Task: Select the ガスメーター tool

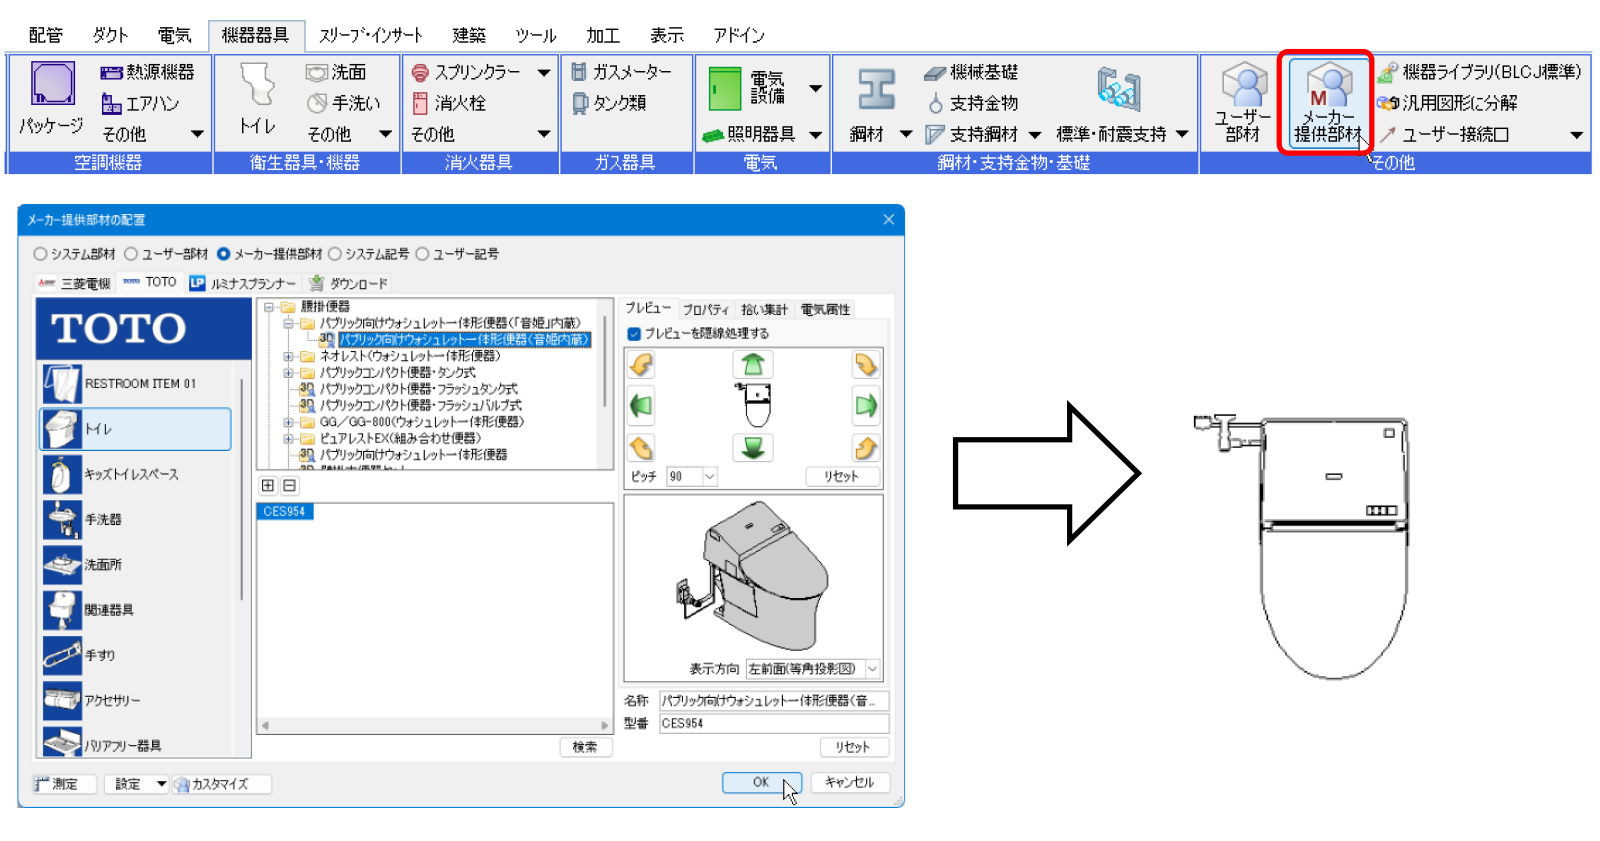Action: tap(621, 72)
